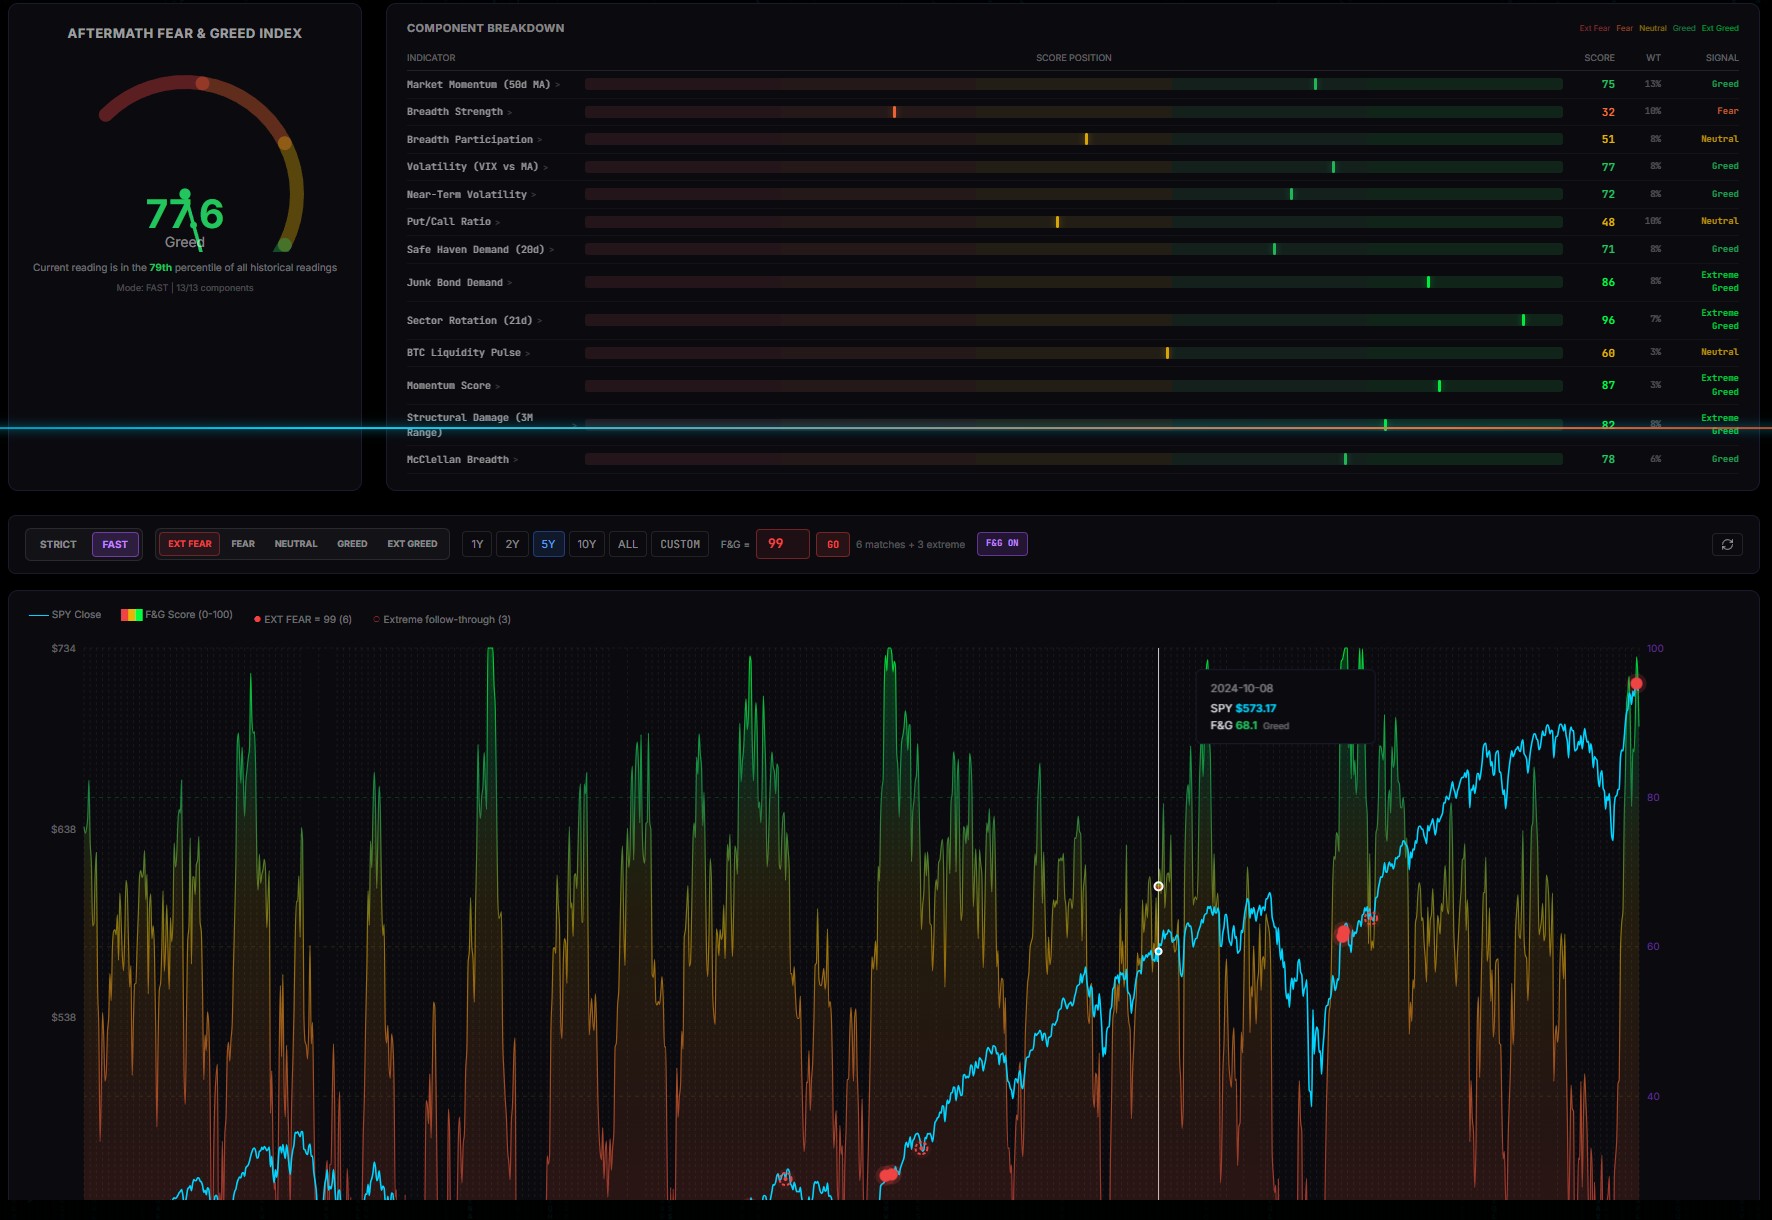The height and width of the screenshot is (1220, 1772).
Task: Toggle the F&G ON overlay button
Action: 1001,544
